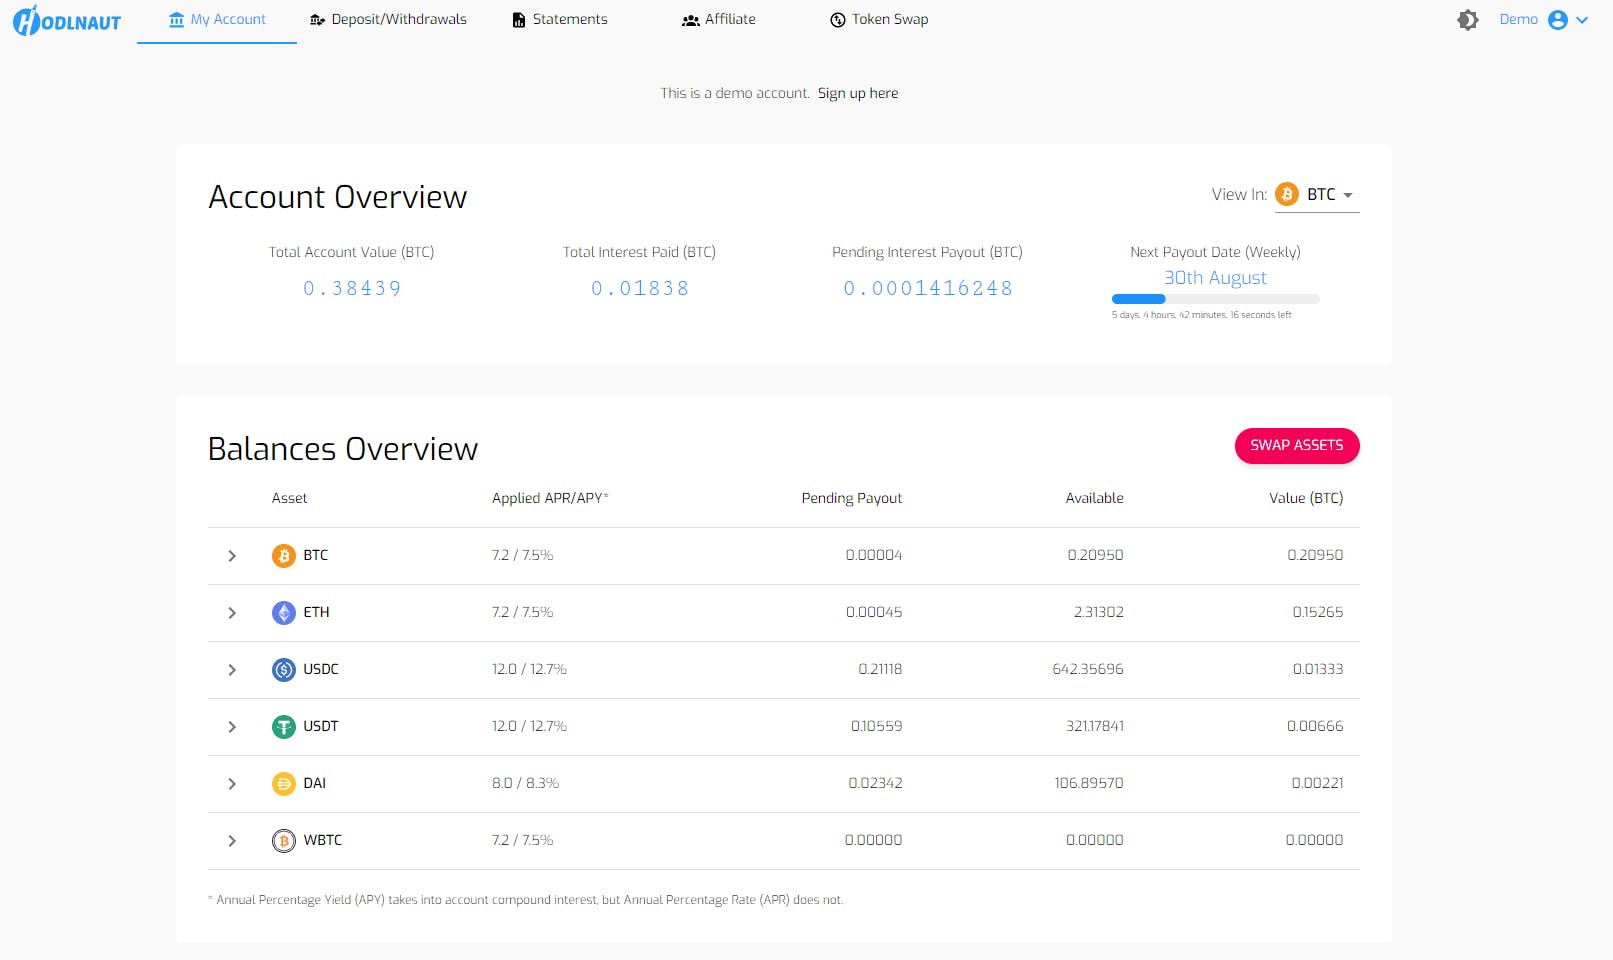Viewport: 1613px width, 960px height.
Task: Click Total Account Value 0.38439
Action: click(352, 289)
